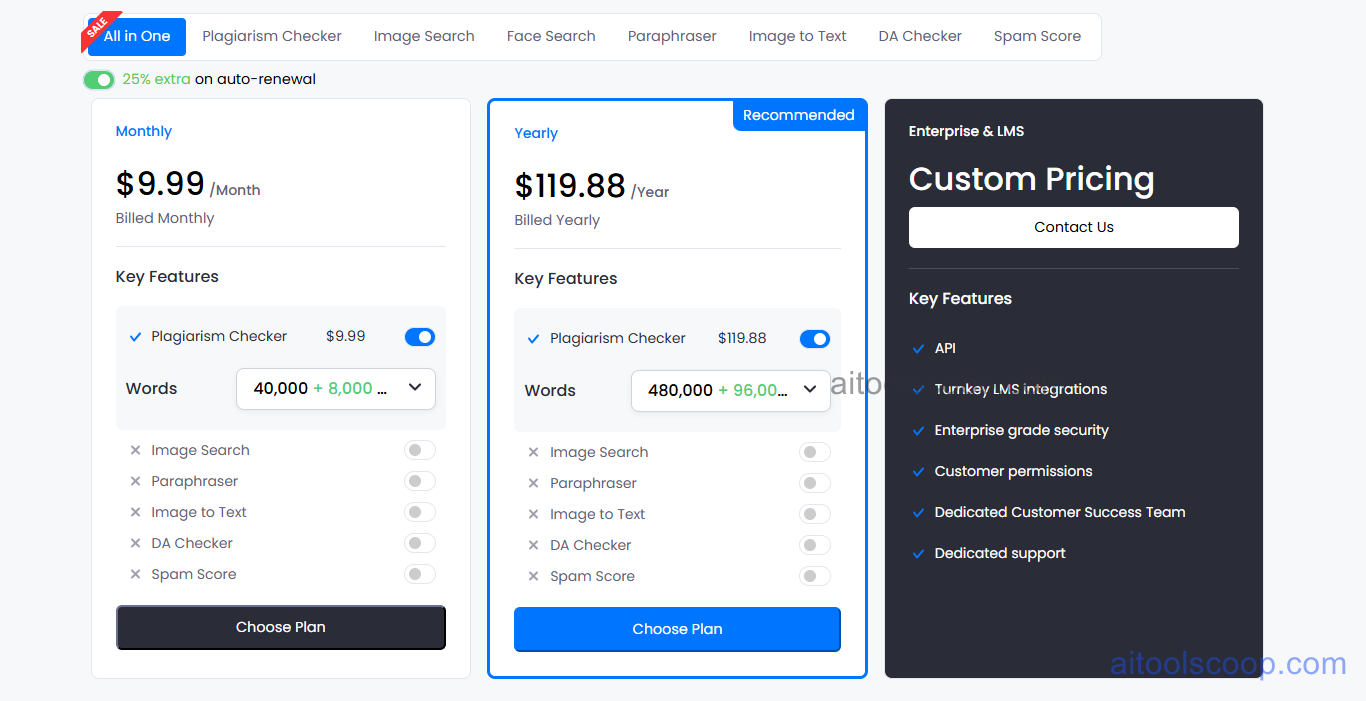Click the Dedicated Customer Success Team text

pos(1060,512)
